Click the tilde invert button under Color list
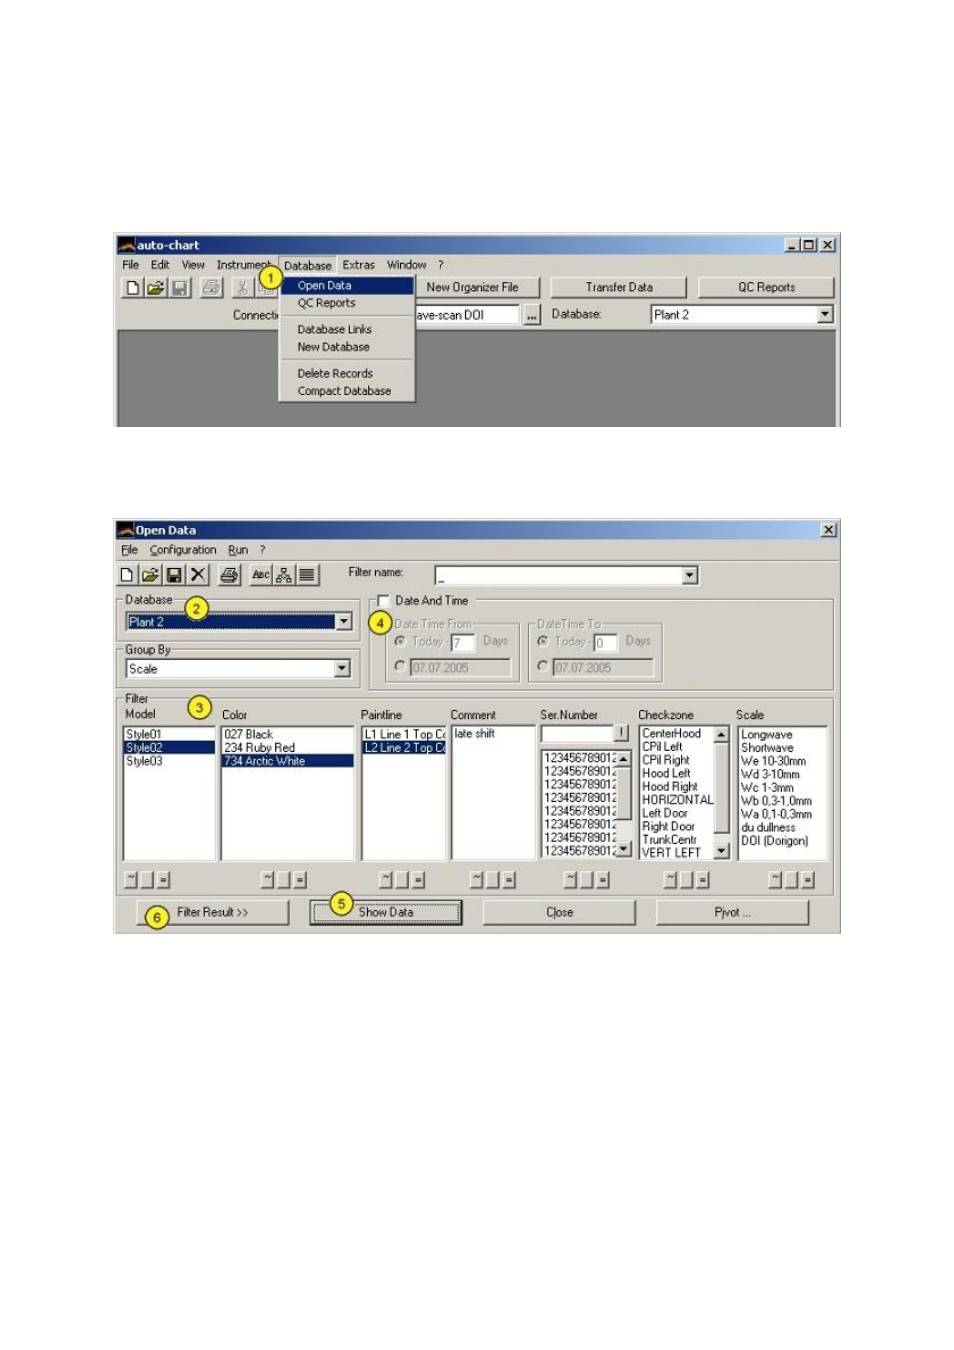 267,879
